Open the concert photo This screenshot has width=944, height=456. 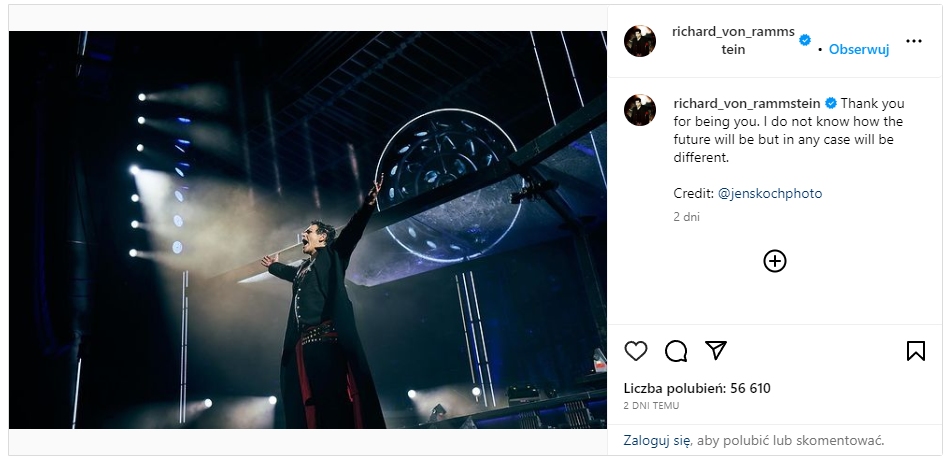tap(308, 230)
